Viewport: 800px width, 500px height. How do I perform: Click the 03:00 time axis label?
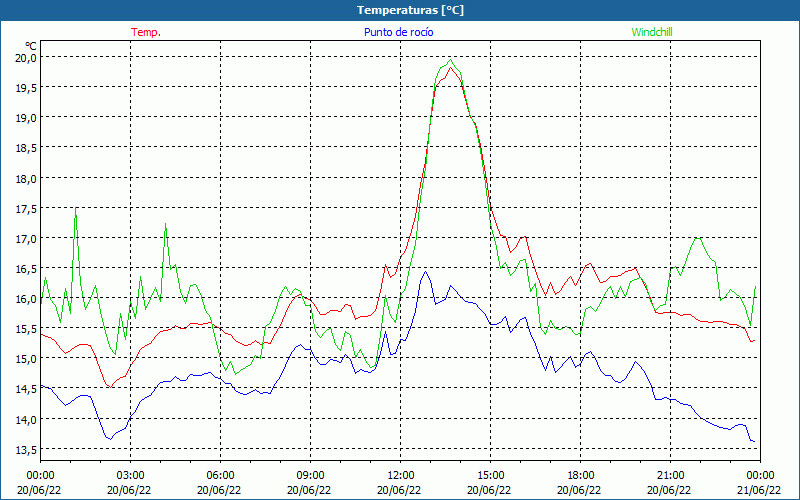point(131,475)
